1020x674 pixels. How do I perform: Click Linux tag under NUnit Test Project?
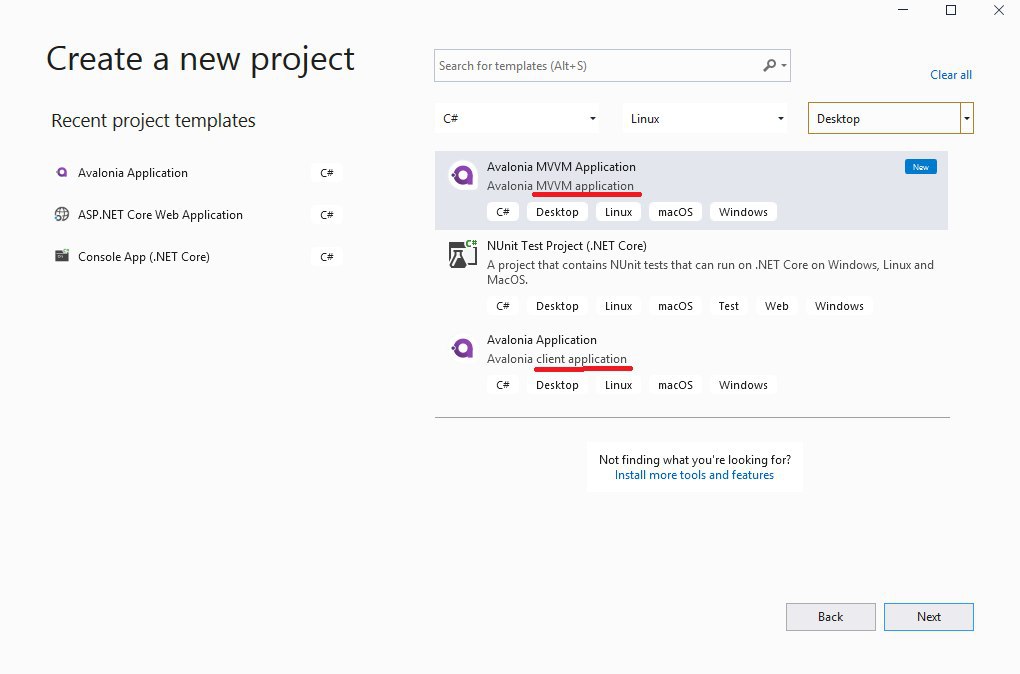click(x=618, y=306)
